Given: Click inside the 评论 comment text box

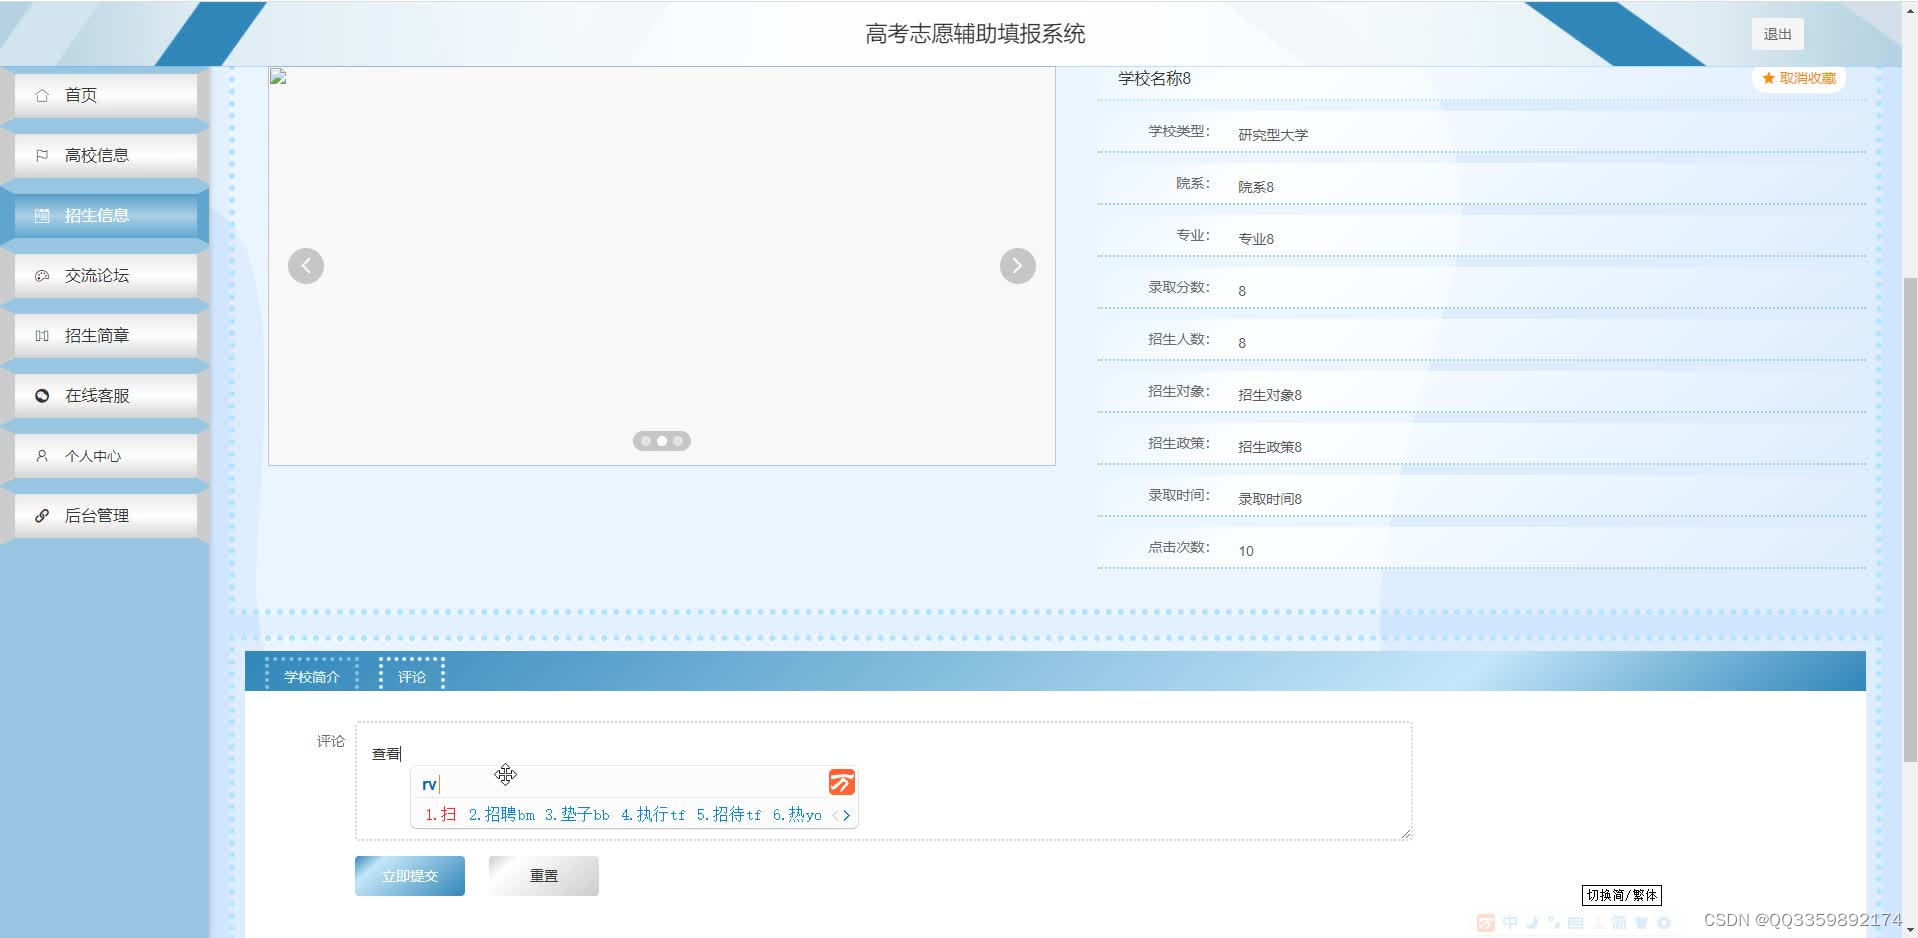Looking at the screenshot, I should pyautogui.click(x=884, y=781).
